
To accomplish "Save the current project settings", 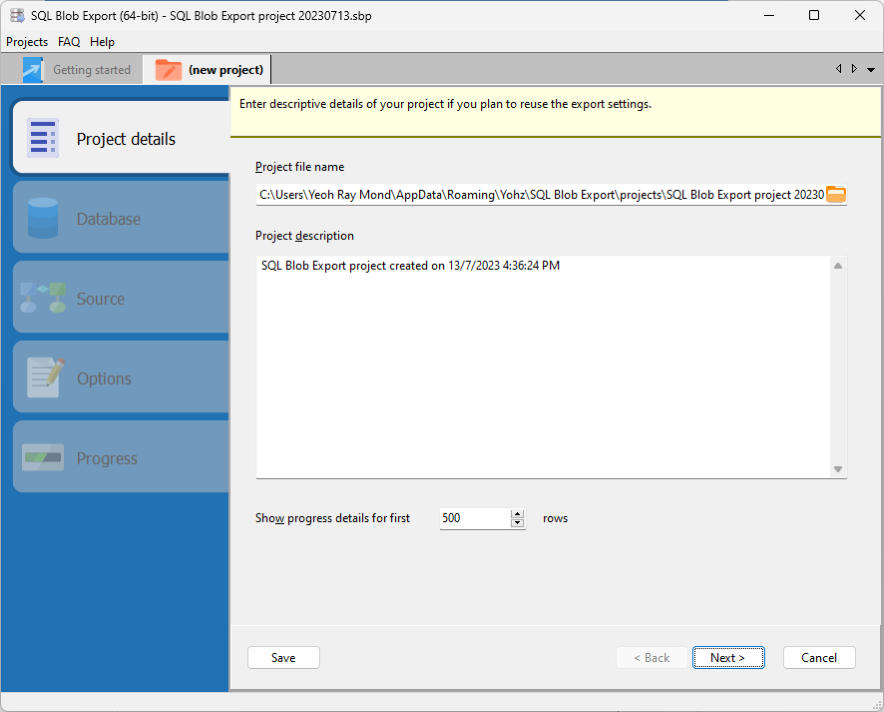I will [x=283, y=657].
